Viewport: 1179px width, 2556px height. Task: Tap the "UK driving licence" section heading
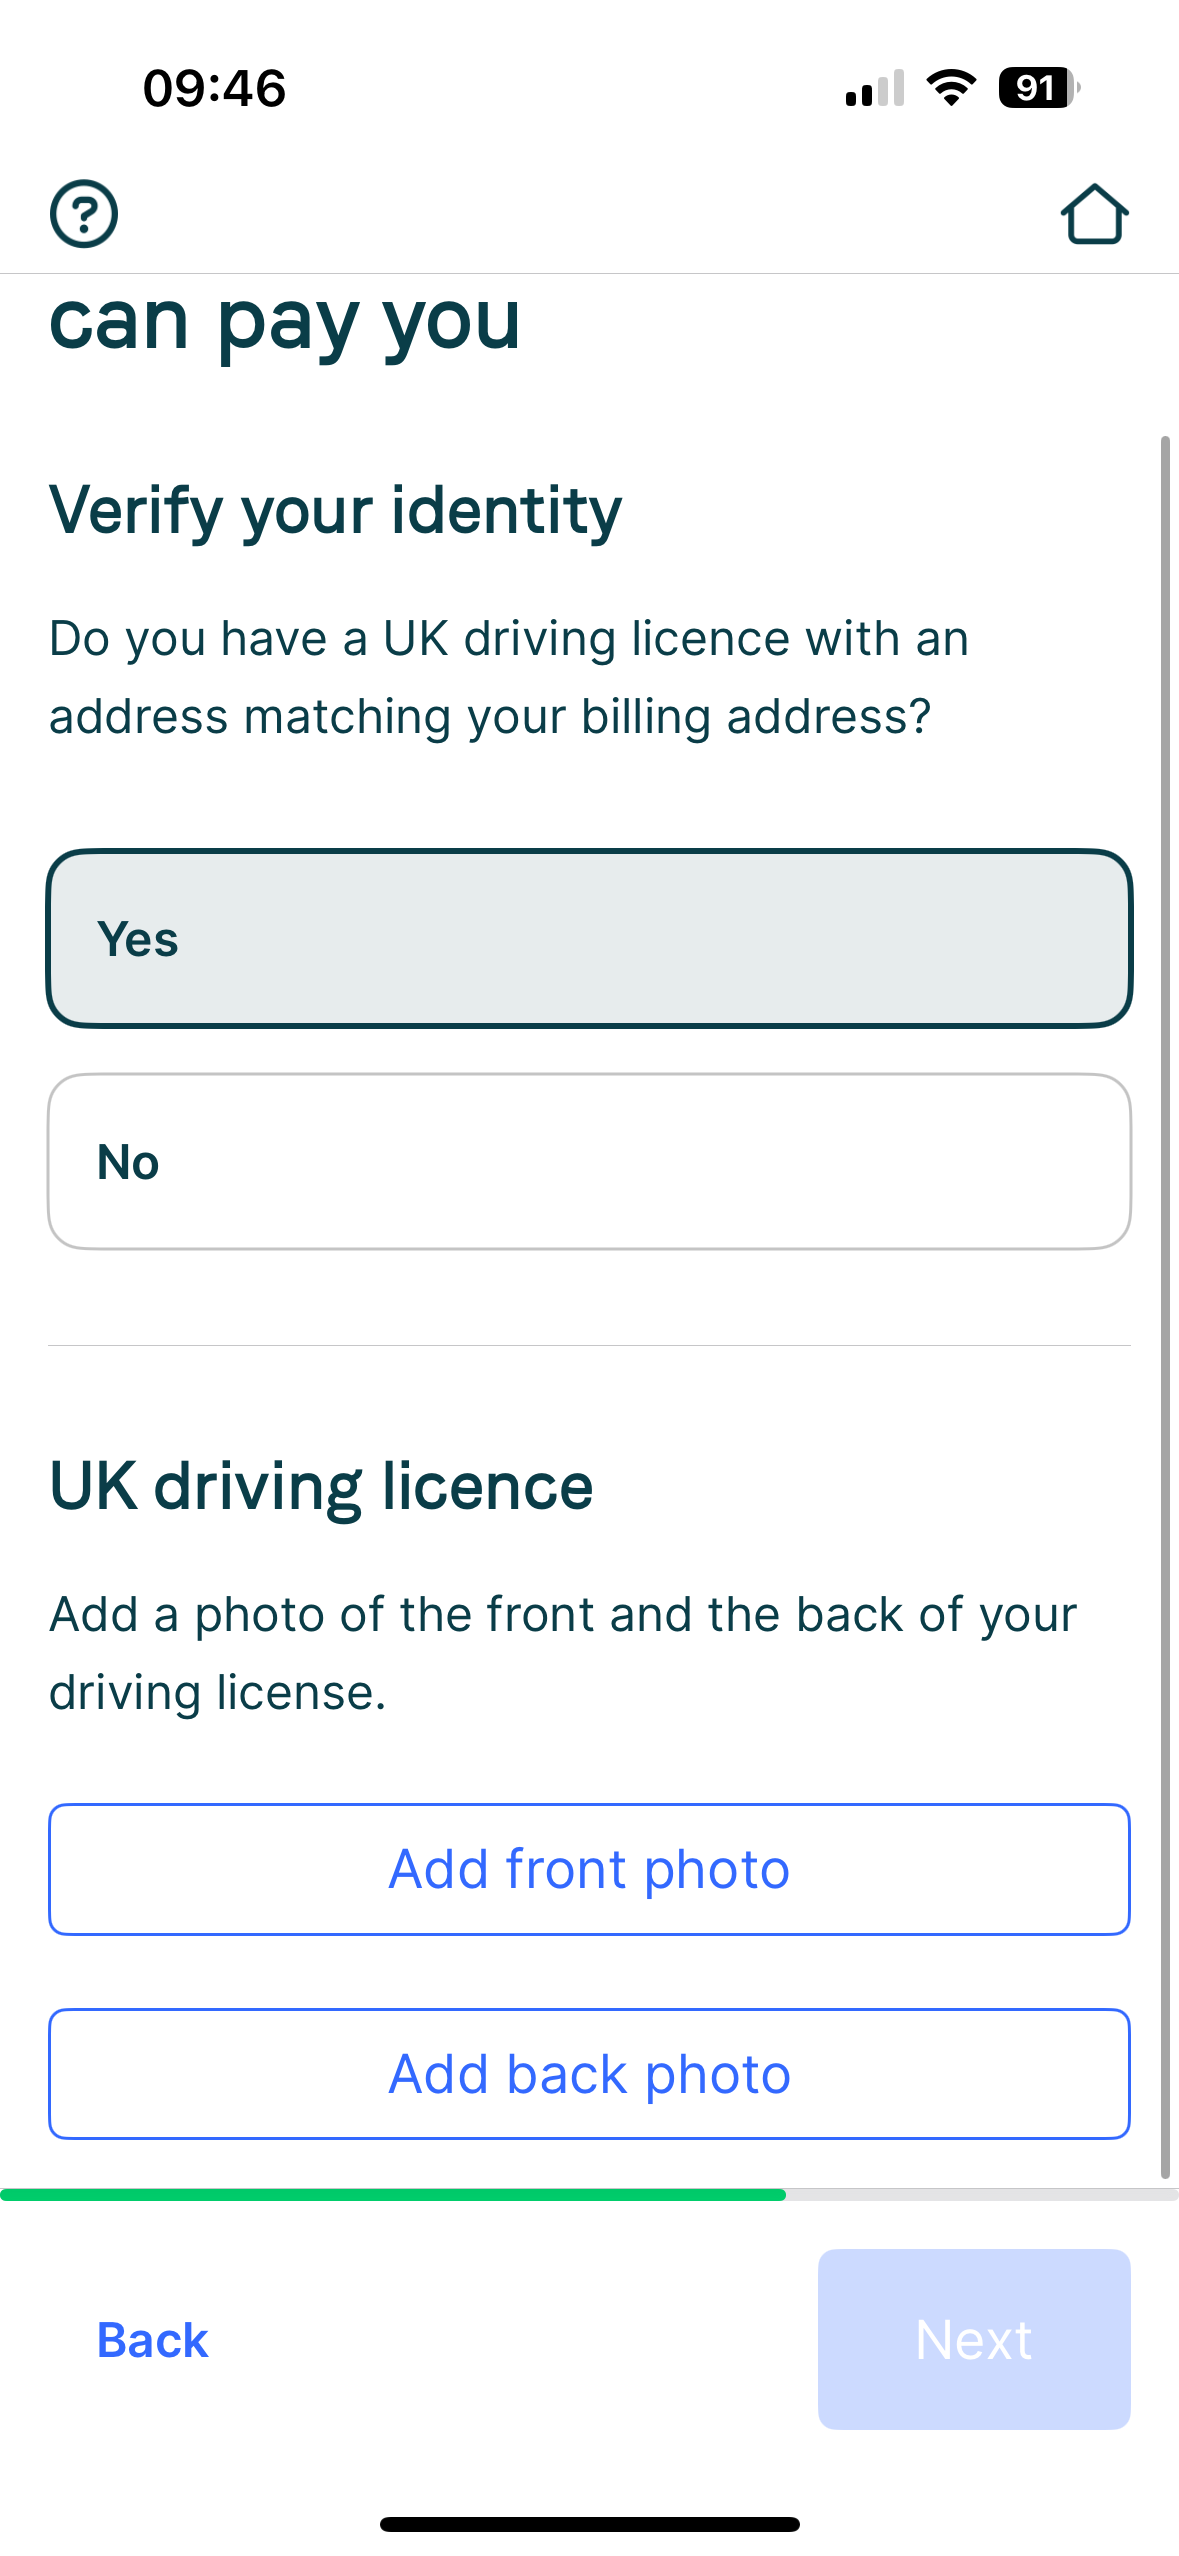(321, 1486)
